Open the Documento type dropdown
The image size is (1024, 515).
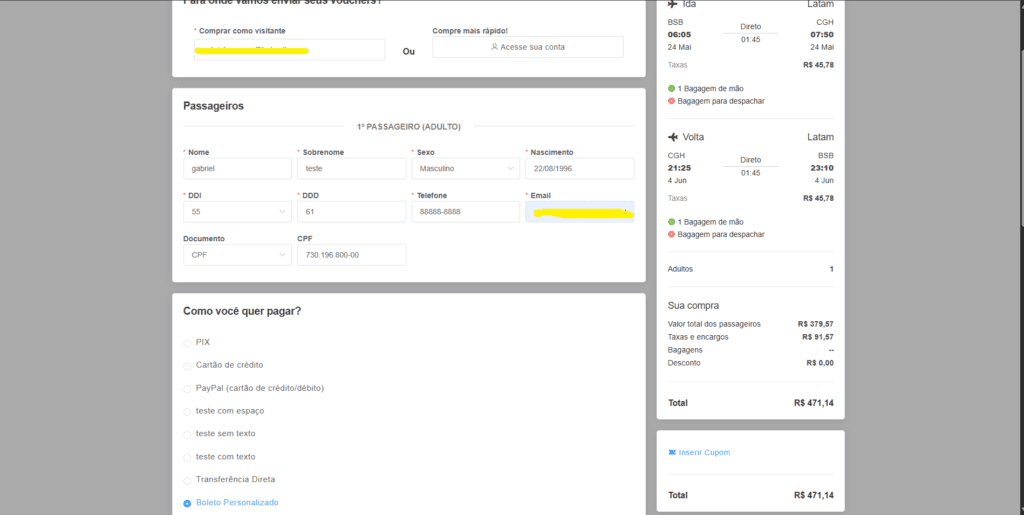tap(237, 255)
